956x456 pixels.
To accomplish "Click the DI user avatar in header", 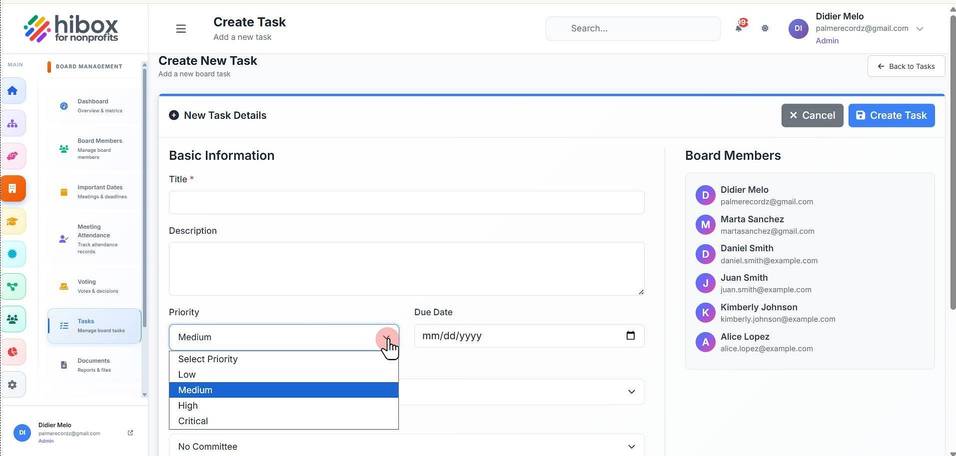I will tap(798, 29).
